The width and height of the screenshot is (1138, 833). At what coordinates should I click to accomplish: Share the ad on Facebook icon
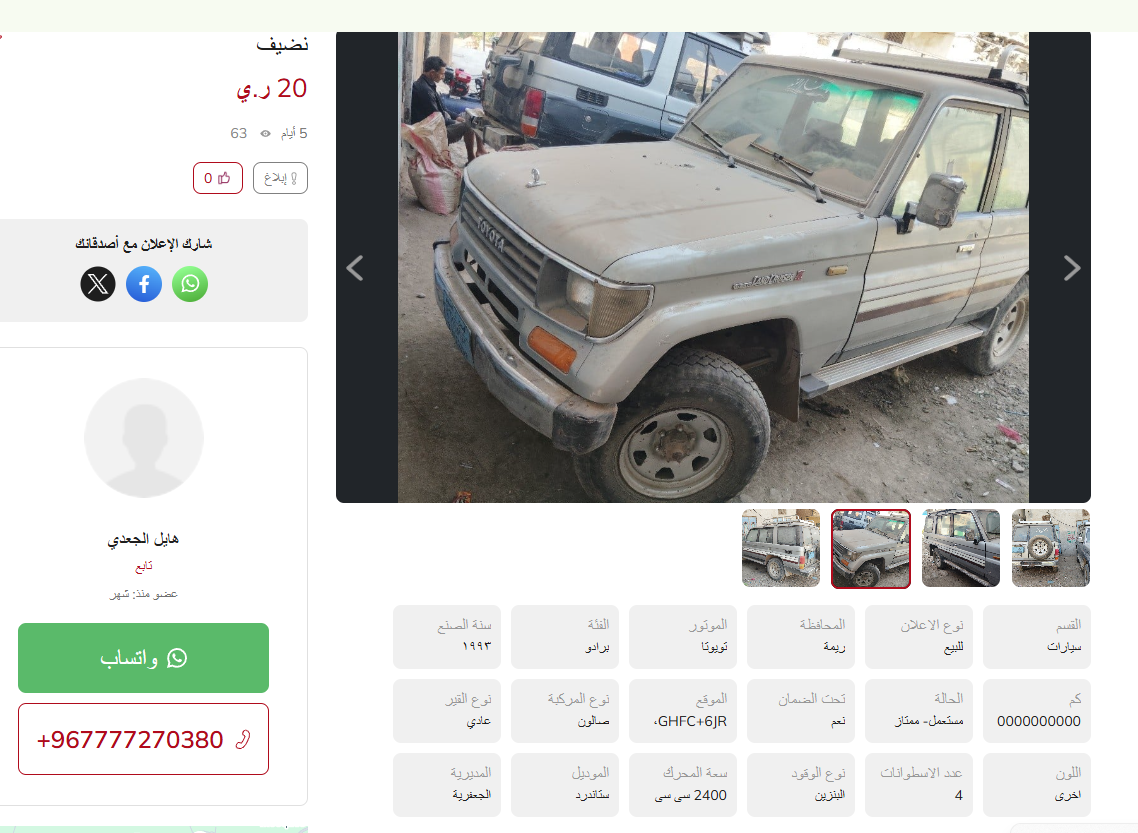[144, 284]
